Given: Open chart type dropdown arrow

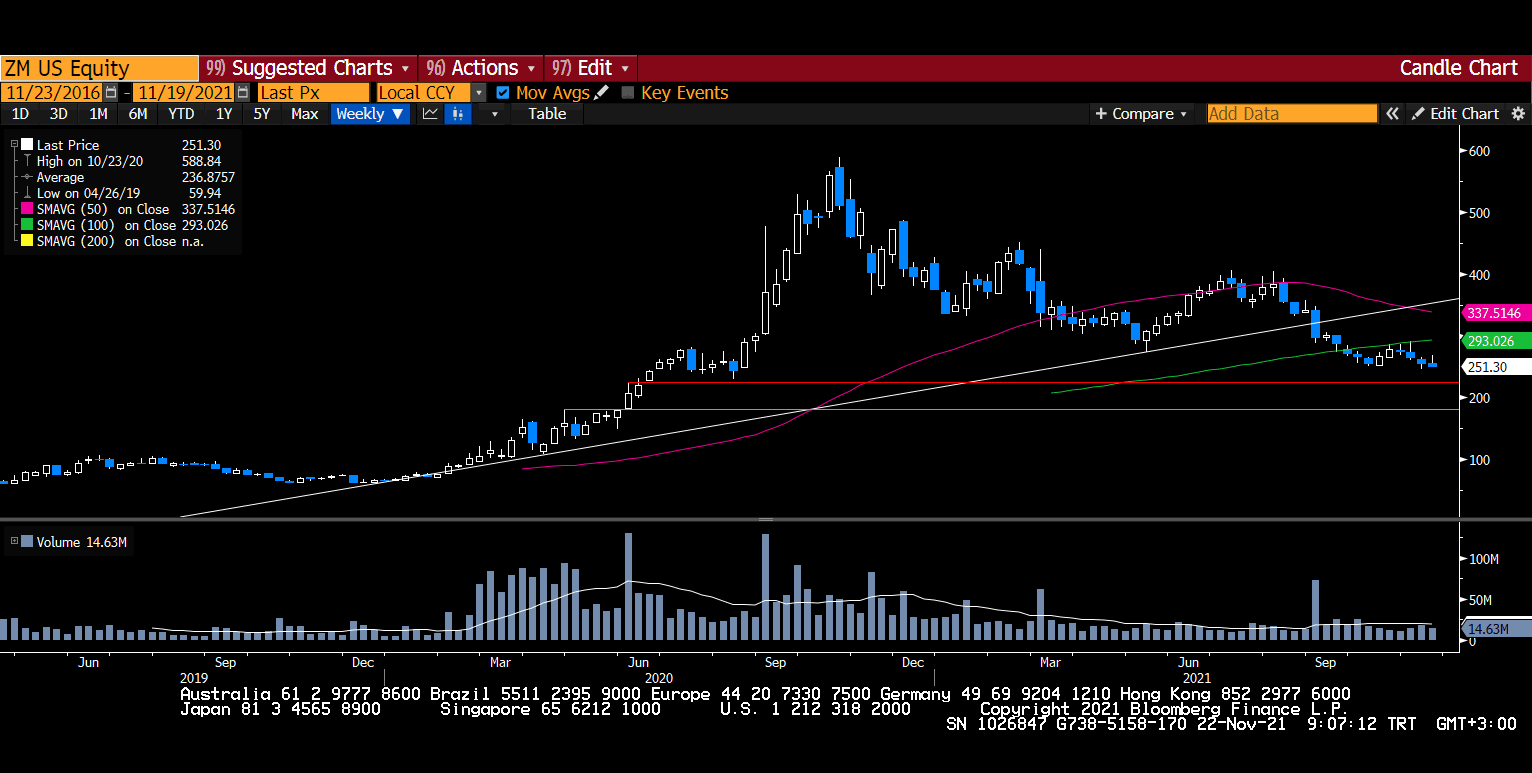Looking at the screenshot, I should click(493, 113).
